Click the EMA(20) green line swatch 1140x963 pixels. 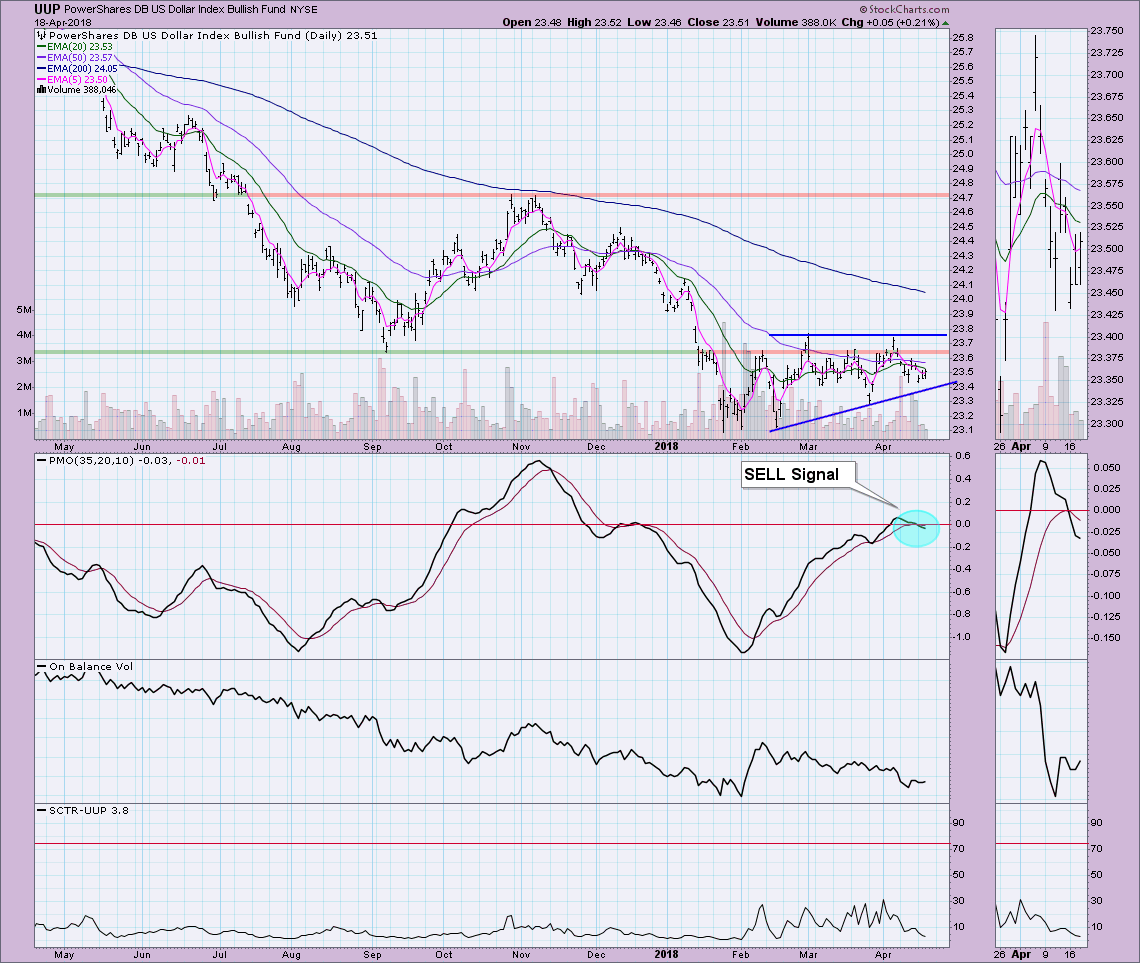click(x=41, y=47)
